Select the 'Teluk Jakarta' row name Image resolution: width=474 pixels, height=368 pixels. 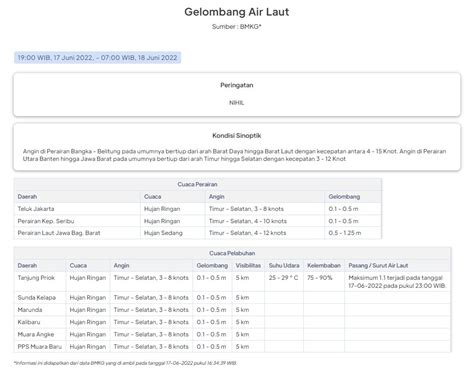point(36,209)
